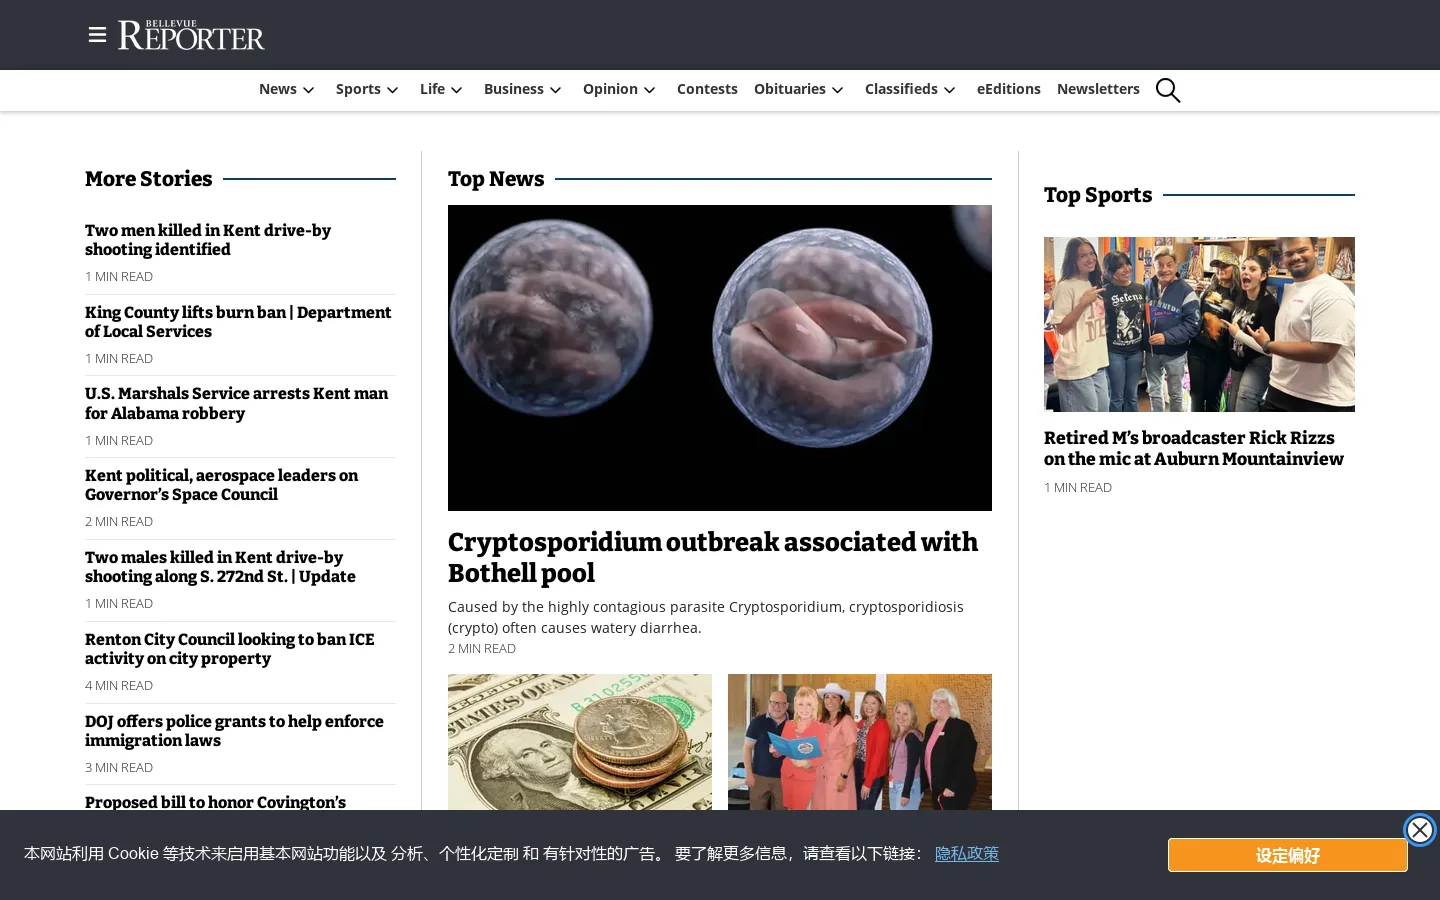Click the Bellevue Reporter logo
Screen dimensions: 1440x900
(x=191, y=35)
